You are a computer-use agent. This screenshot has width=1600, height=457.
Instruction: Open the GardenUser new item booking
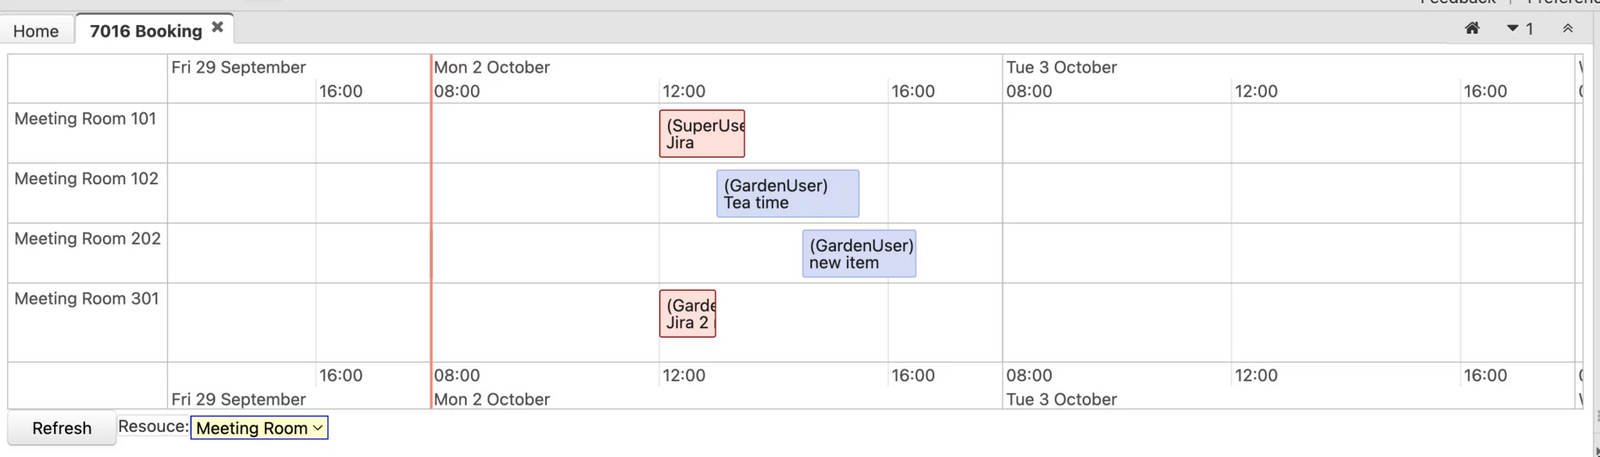(859, 254)
